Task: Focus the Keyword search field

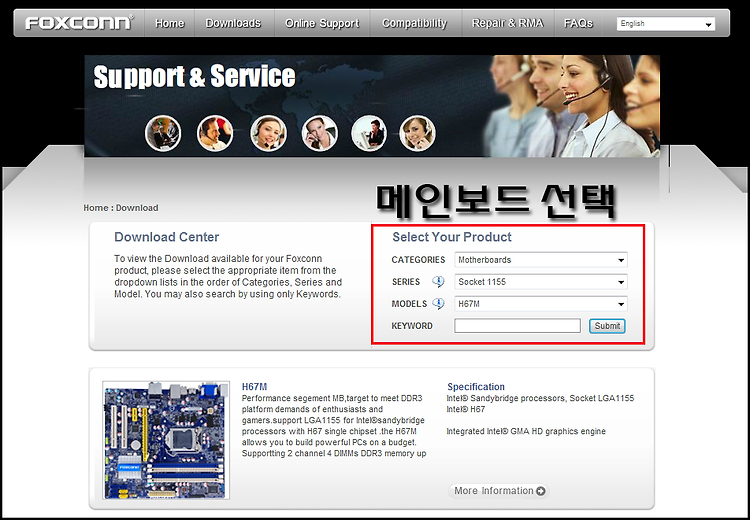Action: 517,326
